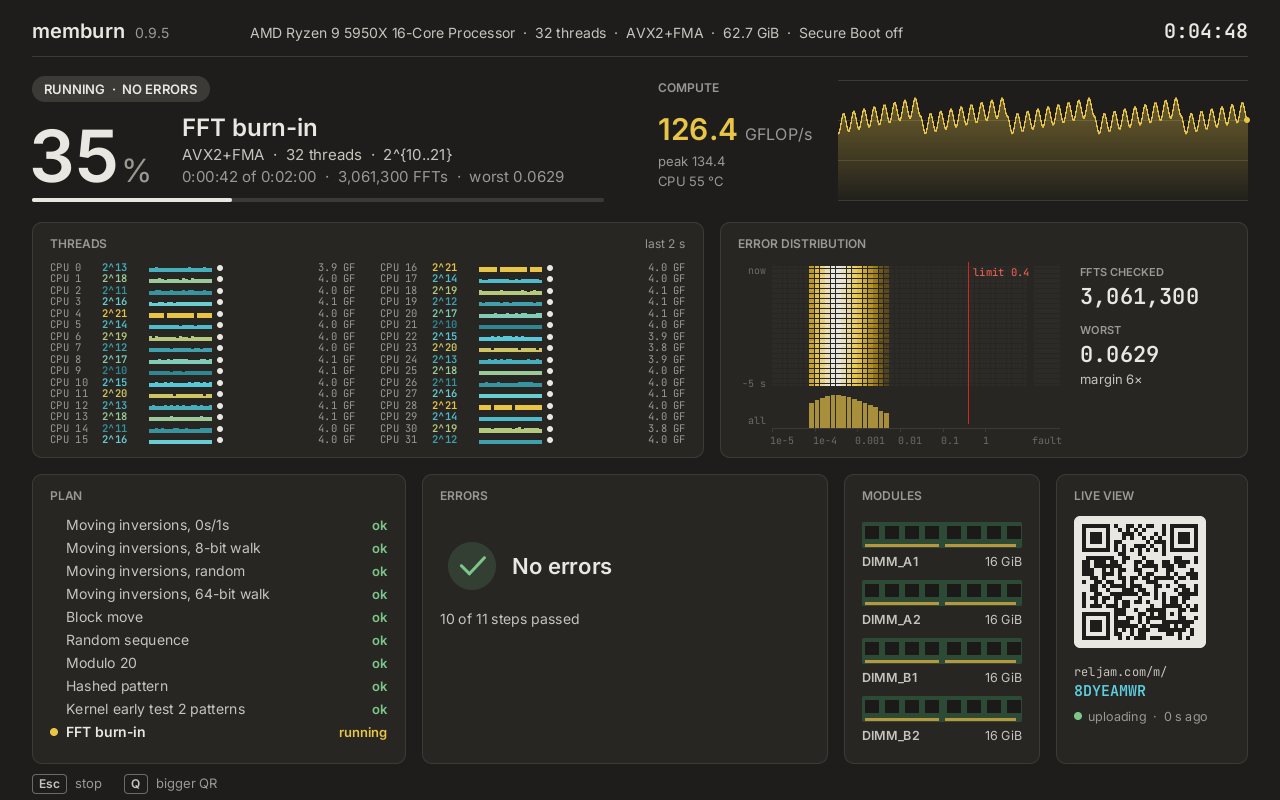Click the GFLOP/s compute graph
This screenshot has width=1280, height=800.
[x=1043, y=140]
